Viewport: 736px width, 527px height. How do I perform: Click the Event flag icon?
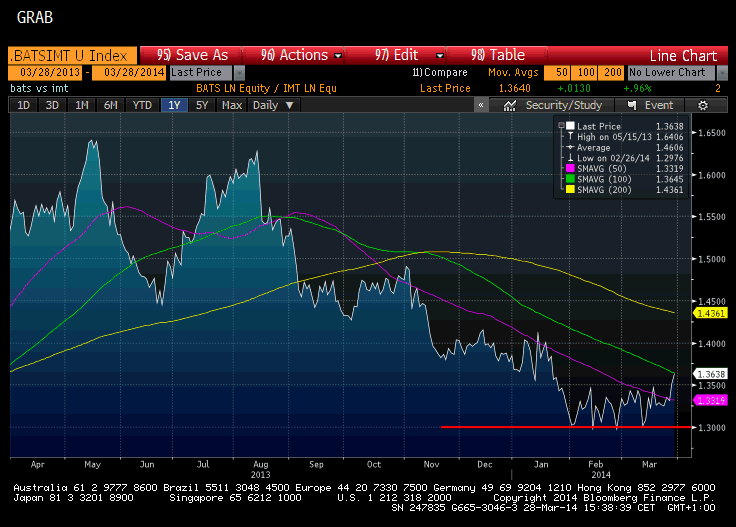[632, 105]
